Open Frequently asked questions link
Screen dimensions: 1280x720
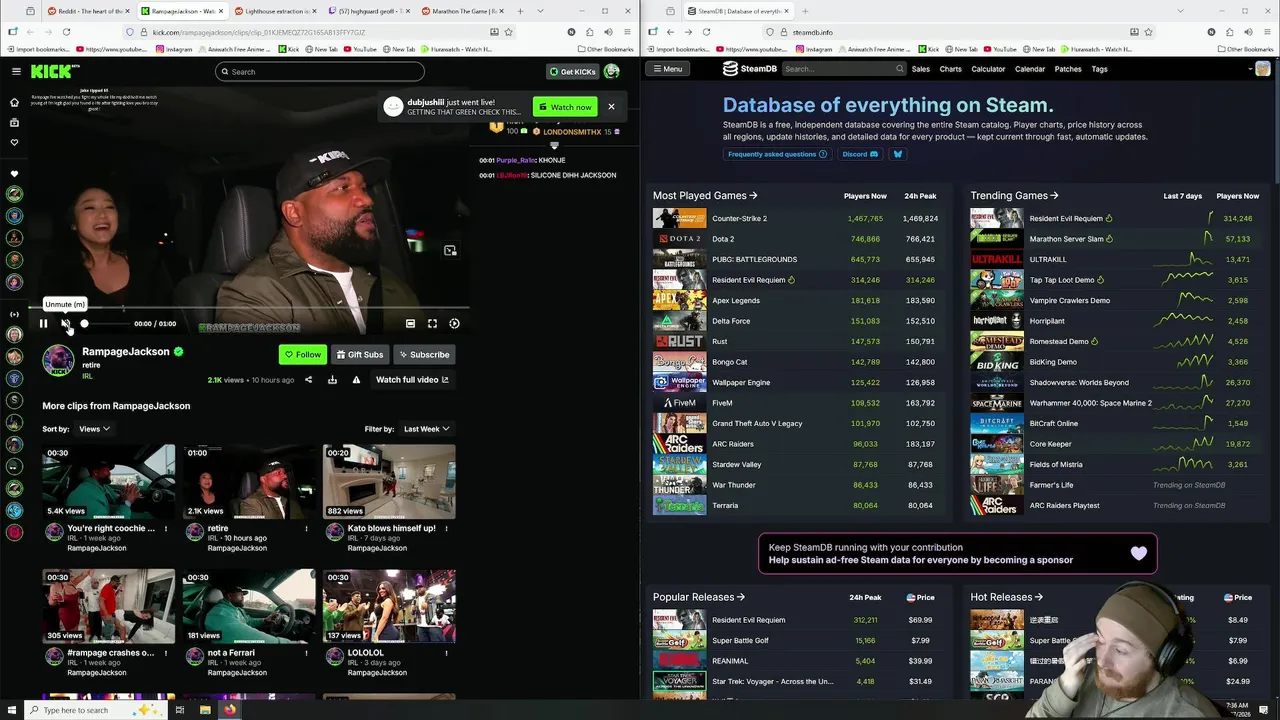pyautogui.click(x=777, y=154)
